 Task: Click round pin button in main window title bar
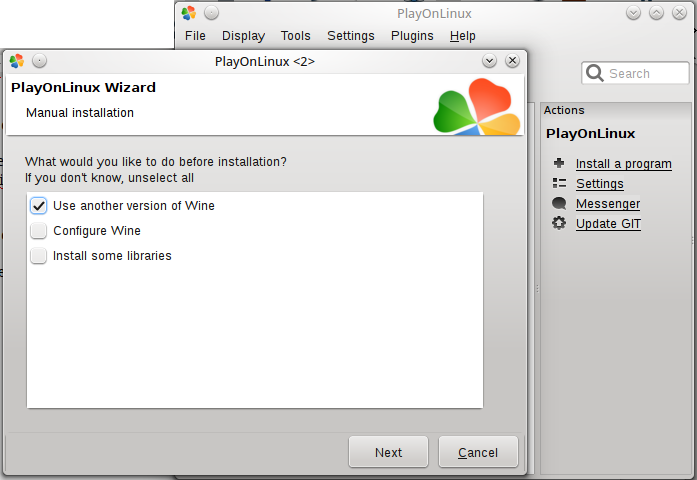[211, 13]
